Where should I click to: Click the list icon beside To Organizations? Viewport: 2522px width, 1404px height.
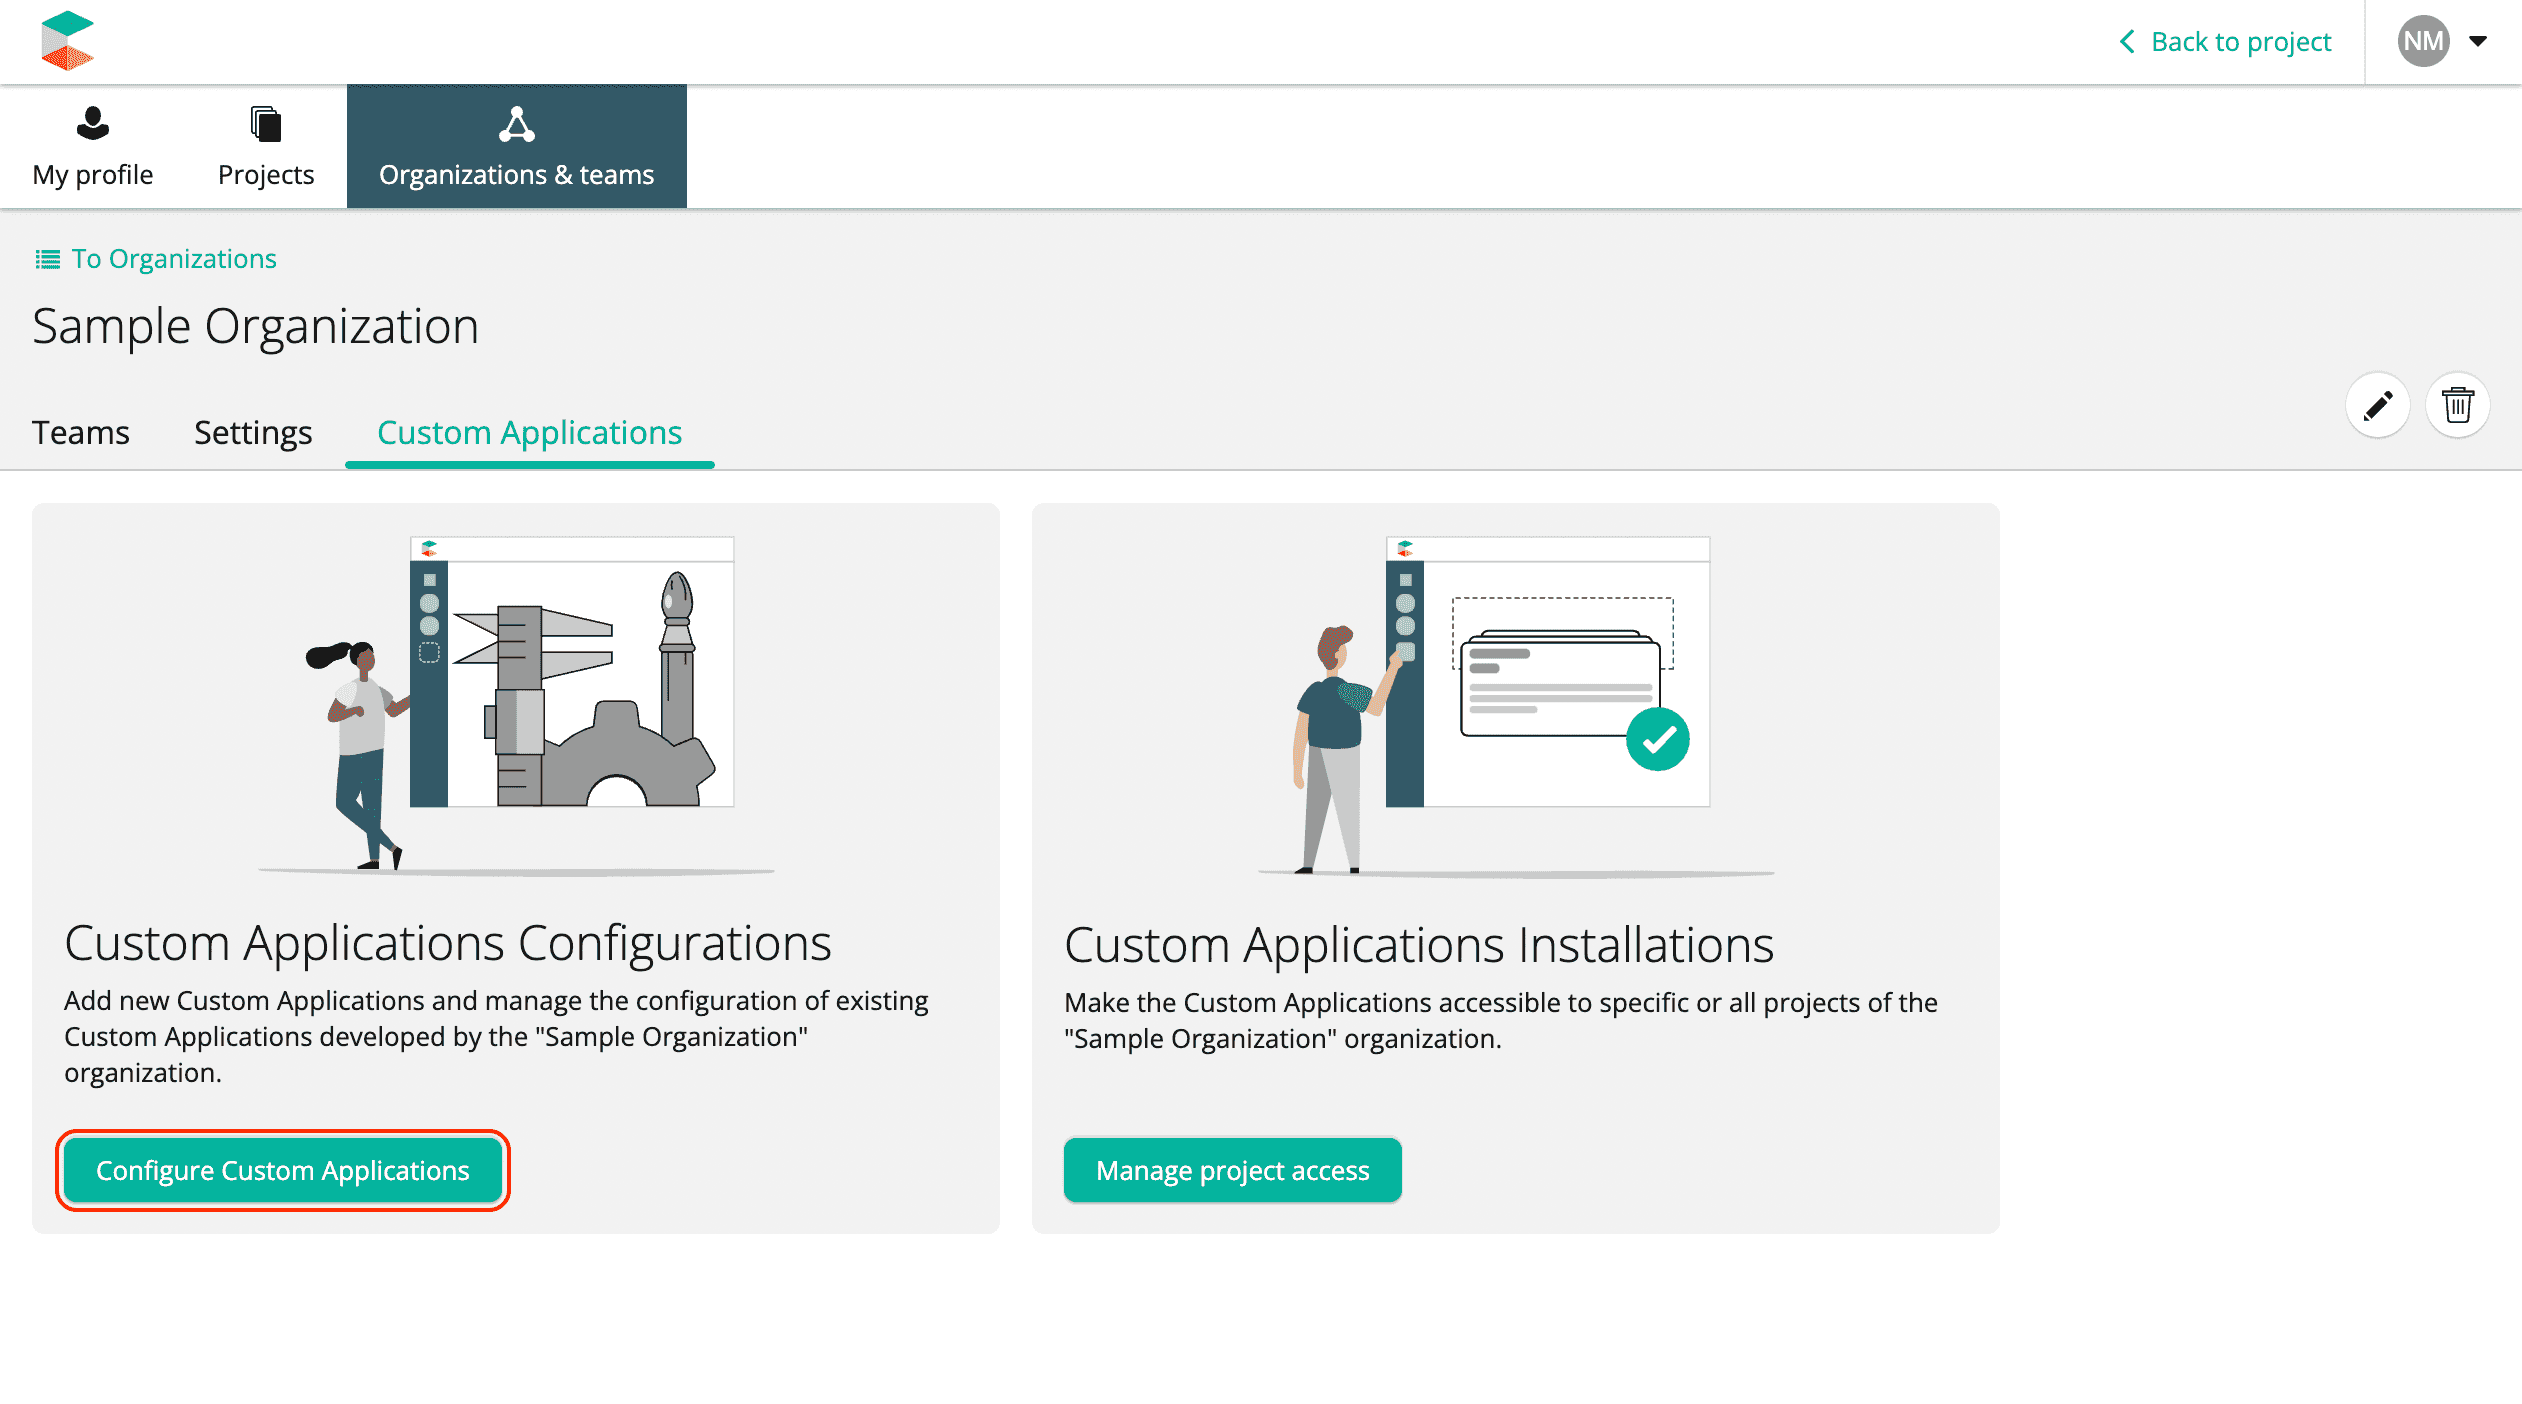pyautogui.click(x=47, y=260)
